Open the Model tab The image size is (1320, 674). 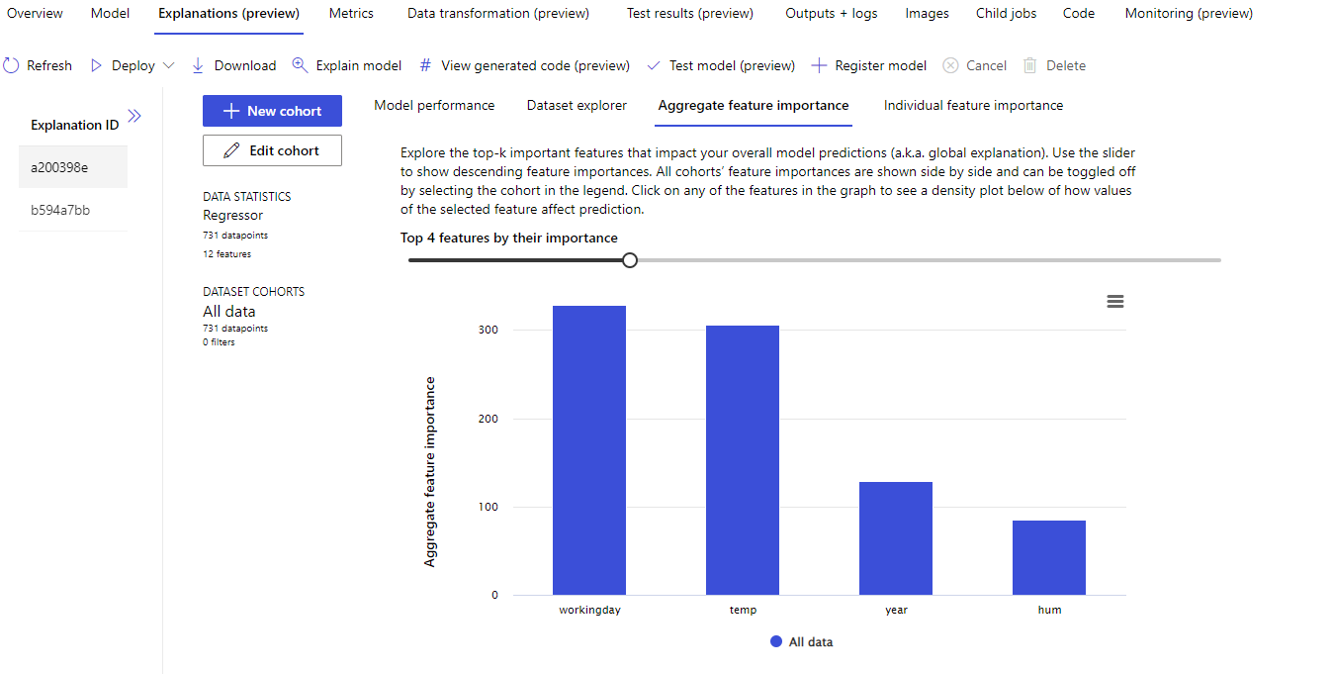110,13
